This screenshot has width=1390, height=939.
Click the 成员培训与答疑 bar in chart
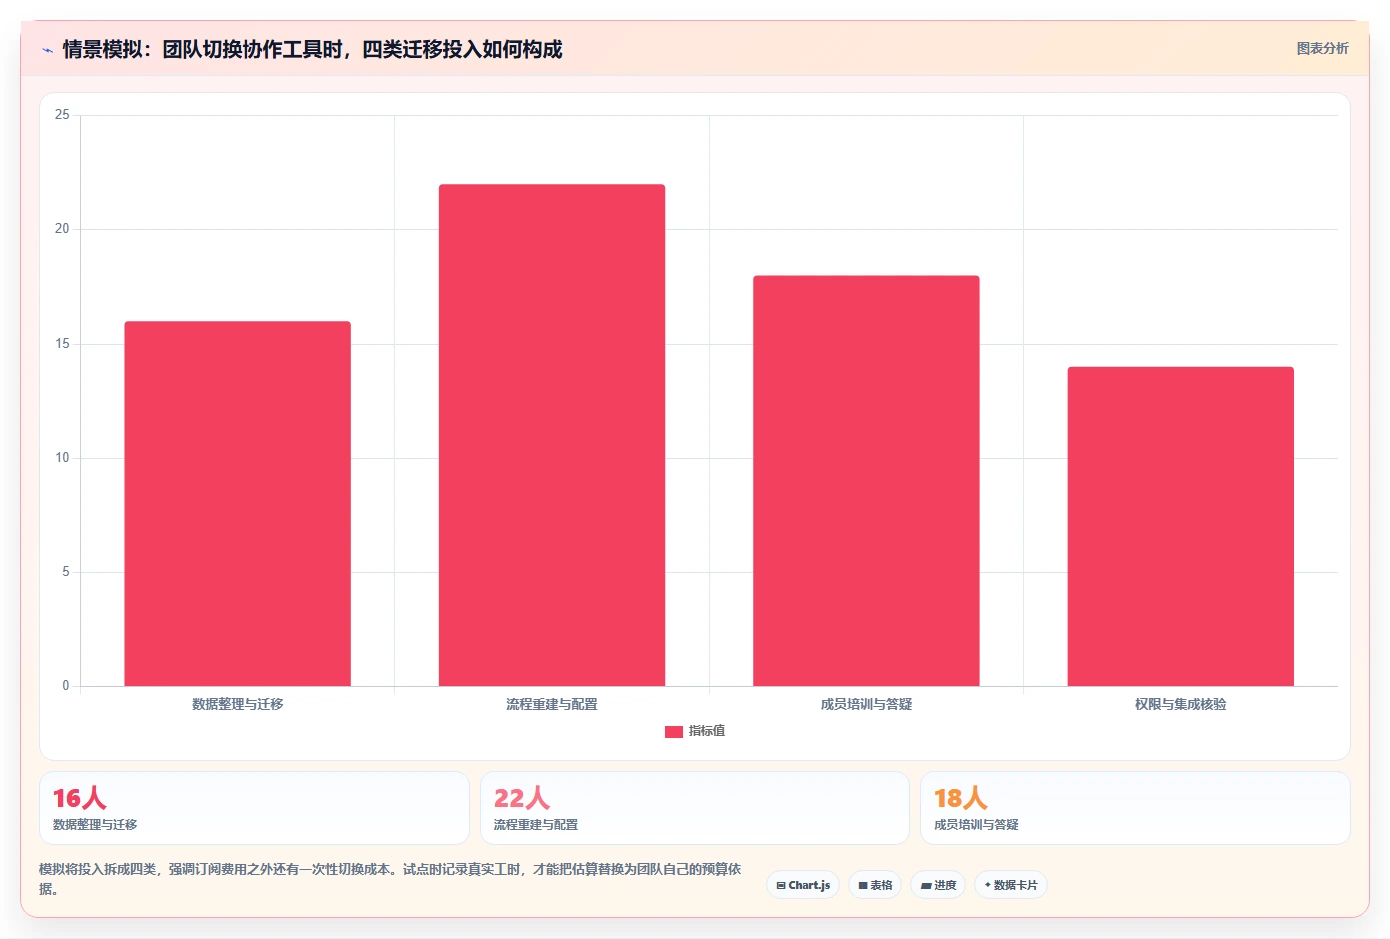(x=866, y=481)
